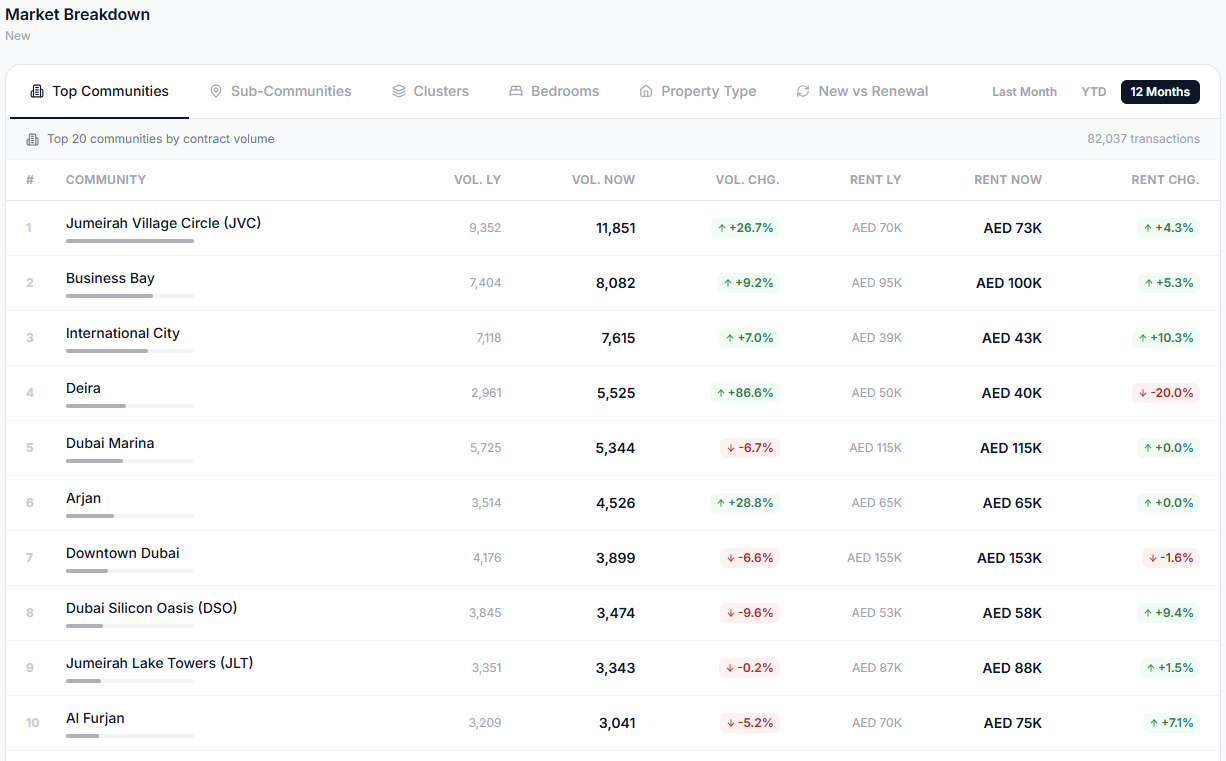1226x761 pixels.
Task: Click the volume progress bar under Business Bay
Action: (130, 296)
